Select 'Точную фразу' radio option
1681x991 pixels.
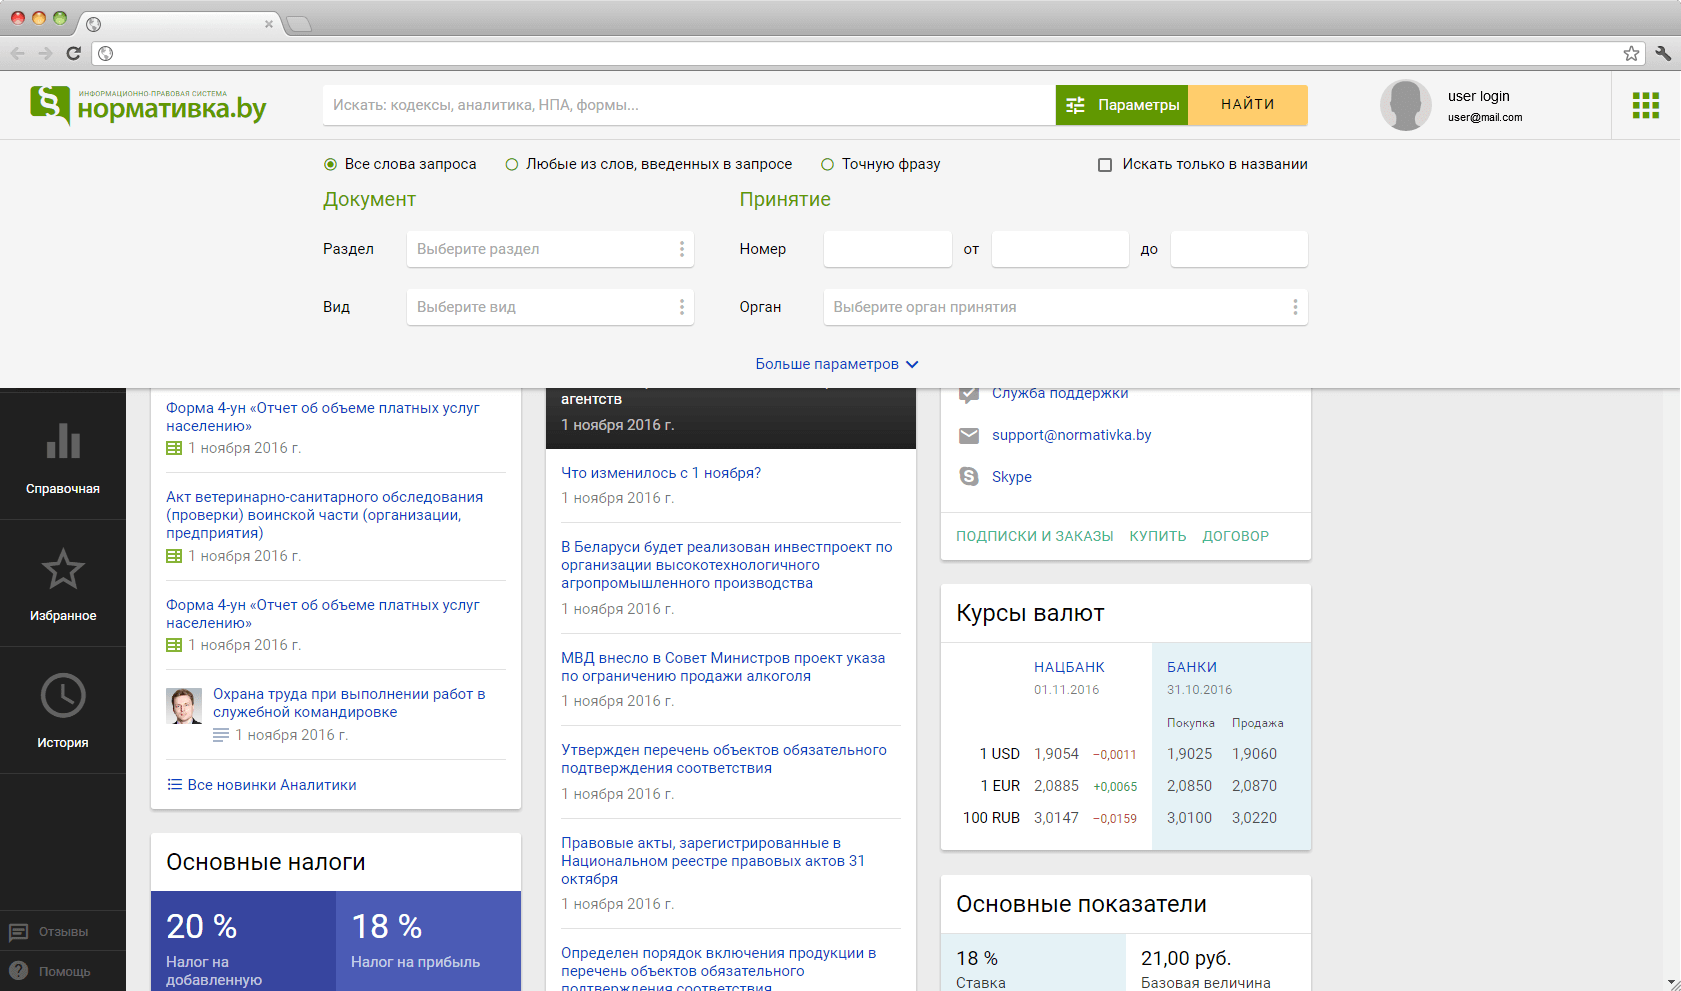pyautogui.click(x=828, y=165)
